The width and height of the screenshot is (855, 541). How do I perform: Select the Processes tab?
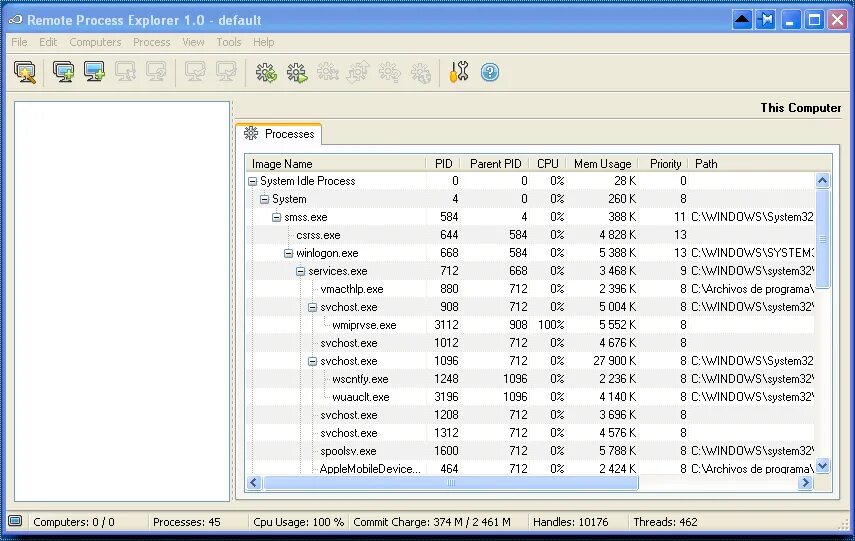coord(279,134)
